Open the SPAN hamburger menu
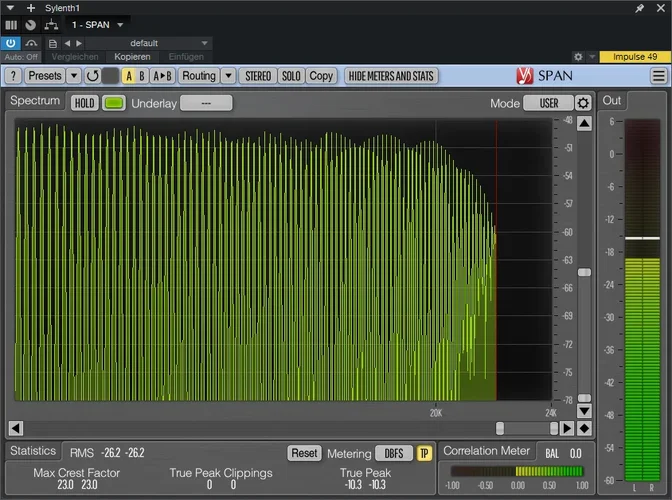The width and height of the screenshot is (672, 500). (659, 76)
